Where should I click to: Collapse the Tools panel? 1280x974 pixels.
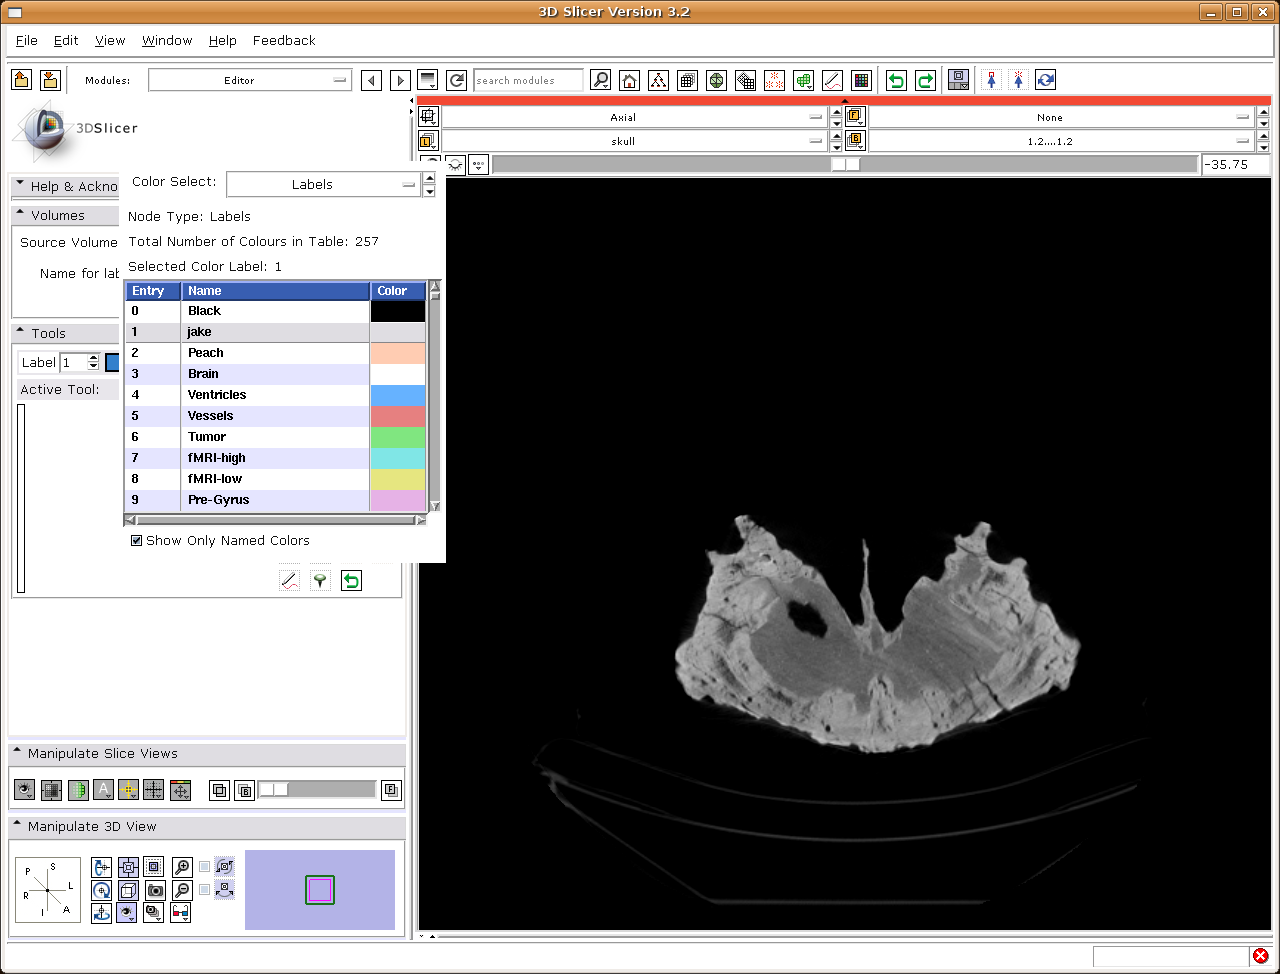(x=67, y=333)
